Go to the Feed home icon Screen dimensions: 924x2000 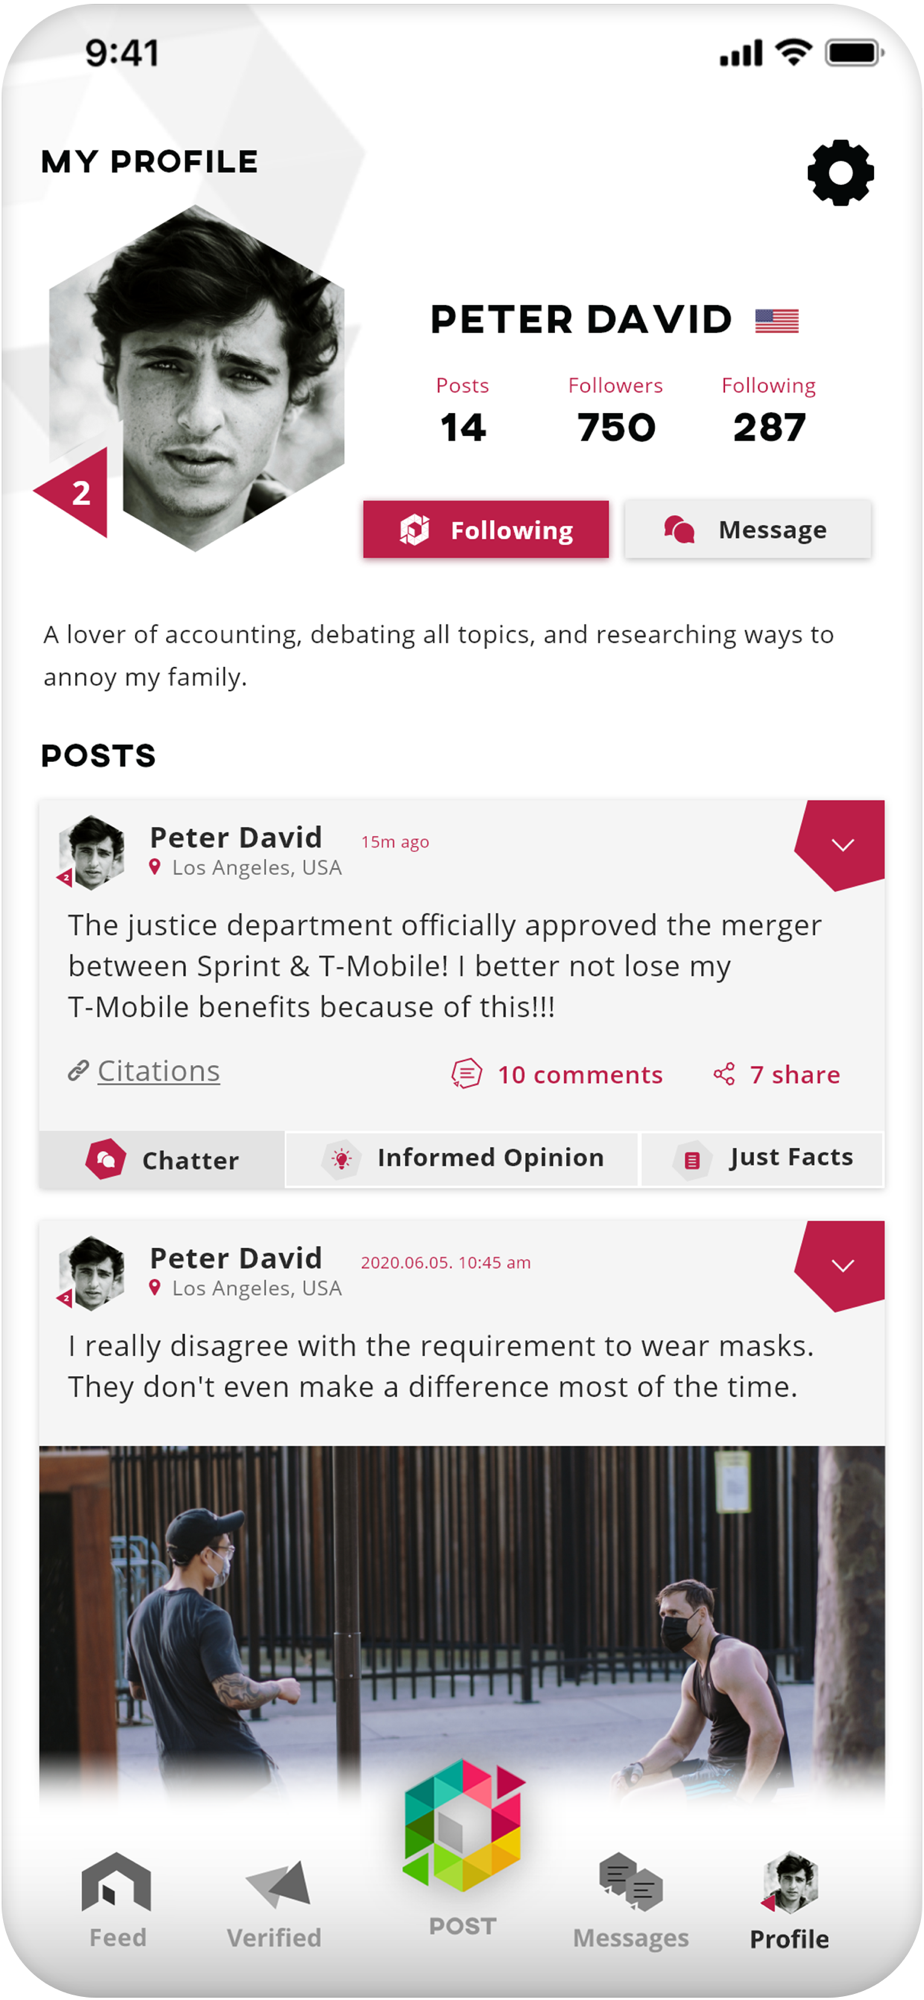pos(117,1883)
